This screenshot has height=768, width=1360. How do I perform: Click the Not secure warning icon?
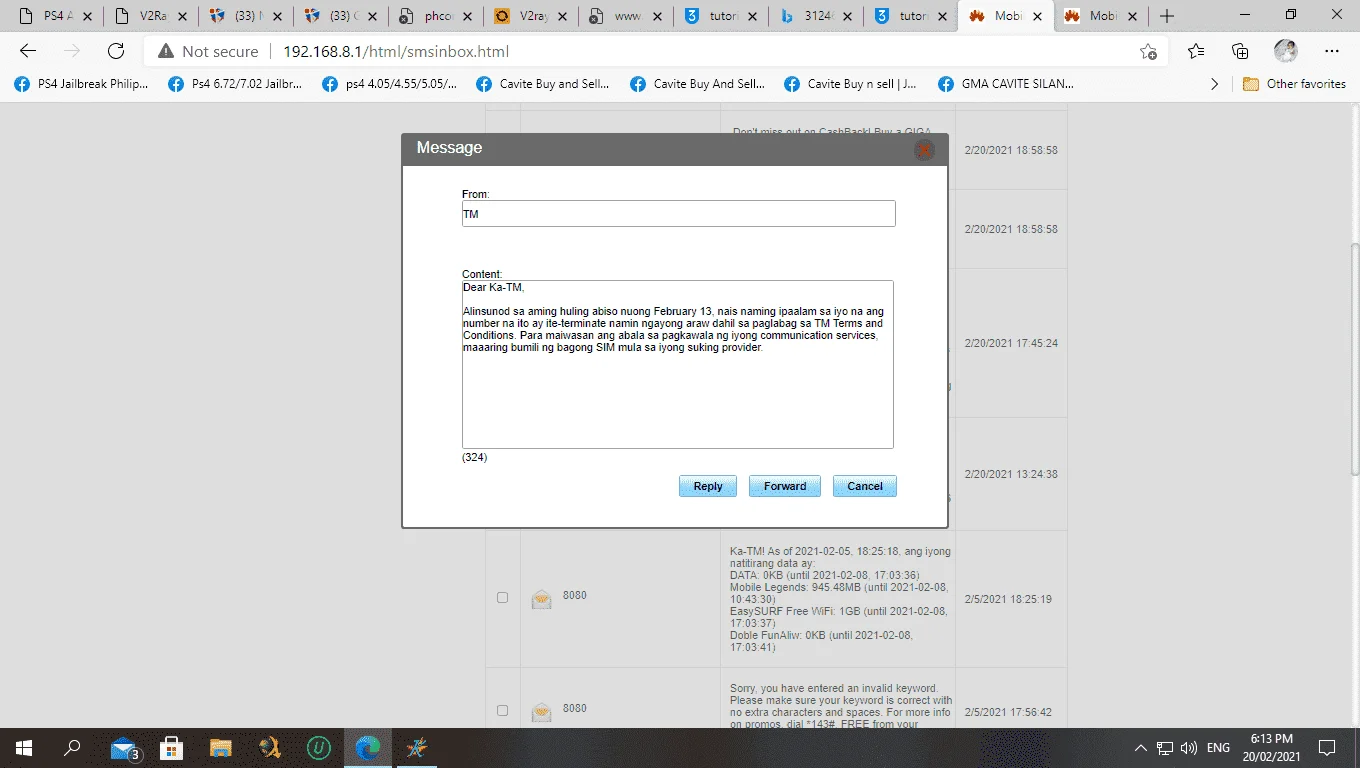[x=166, y=51]
